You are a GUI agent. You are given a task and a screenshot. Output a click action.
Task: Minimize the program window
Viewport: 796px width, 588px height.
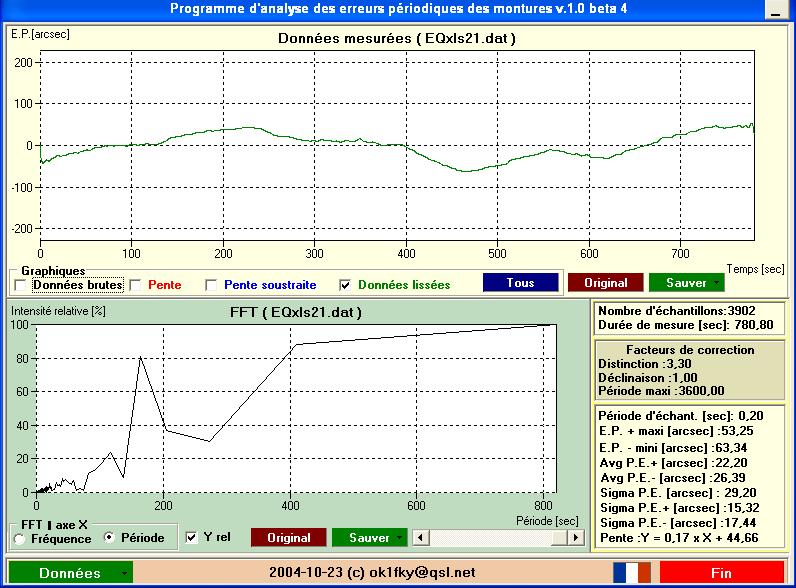click(775, 10)
